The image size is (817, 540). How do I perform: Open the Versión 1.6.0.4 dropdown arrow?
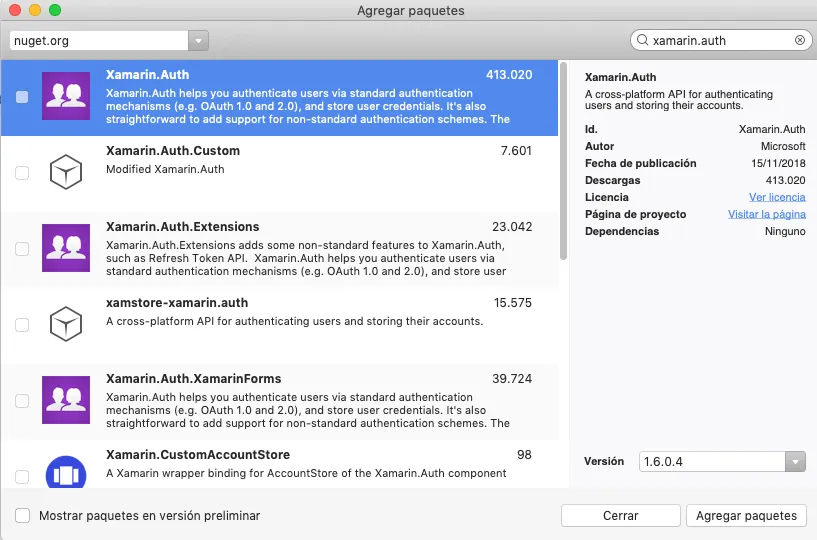tap(795, 462)
